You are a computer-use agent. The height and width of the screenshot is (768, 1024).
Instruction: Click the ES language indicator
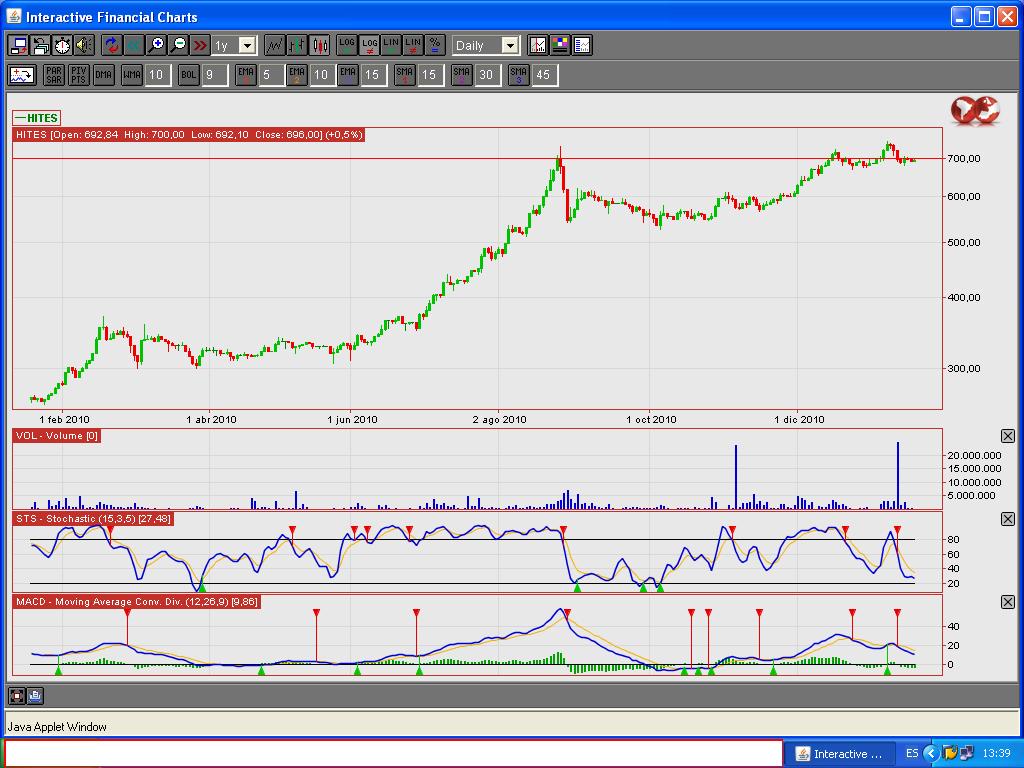[912, 752]
